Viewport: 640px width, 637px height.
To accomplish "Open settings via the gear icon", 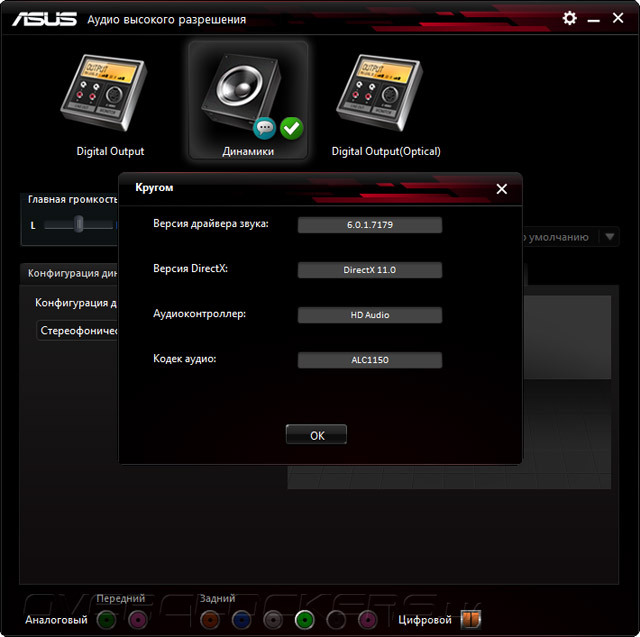I will [x=569, y=18].
